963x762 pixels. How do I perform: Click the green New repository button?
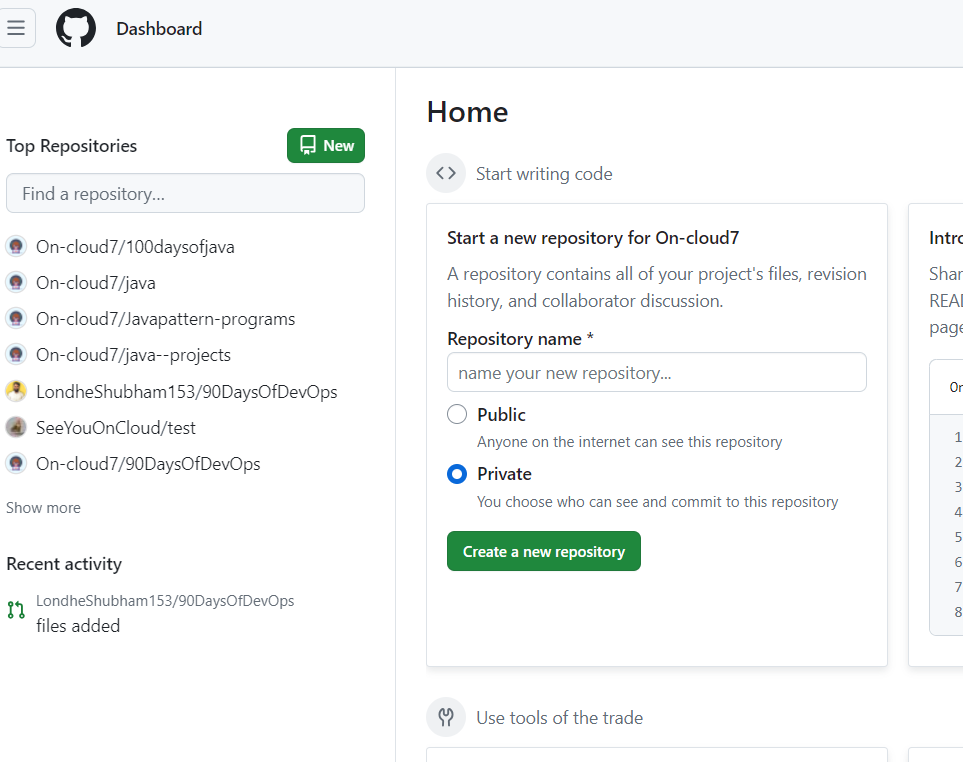(x=326, y=145)
